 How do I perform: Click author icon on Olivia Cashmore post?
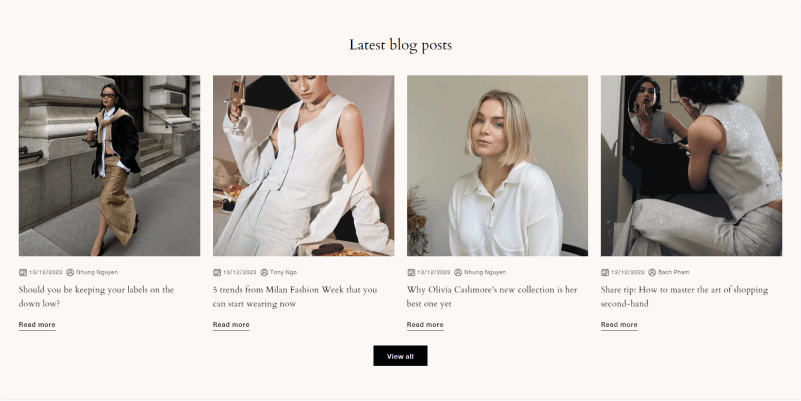(458, 272)
